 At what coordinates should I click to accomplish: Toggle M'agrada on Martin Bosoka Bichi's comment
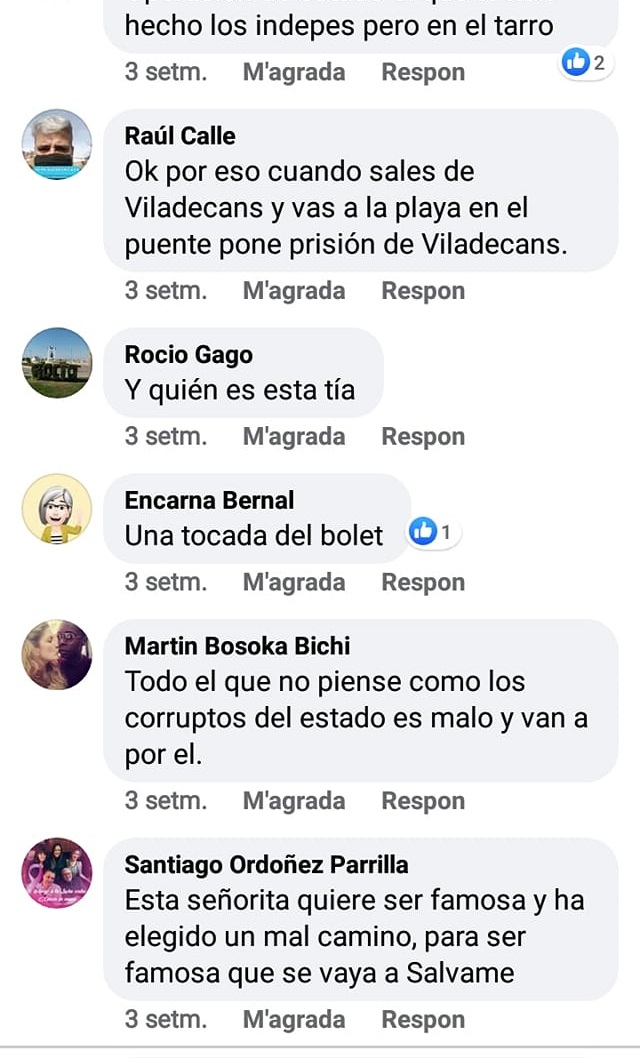294,801
